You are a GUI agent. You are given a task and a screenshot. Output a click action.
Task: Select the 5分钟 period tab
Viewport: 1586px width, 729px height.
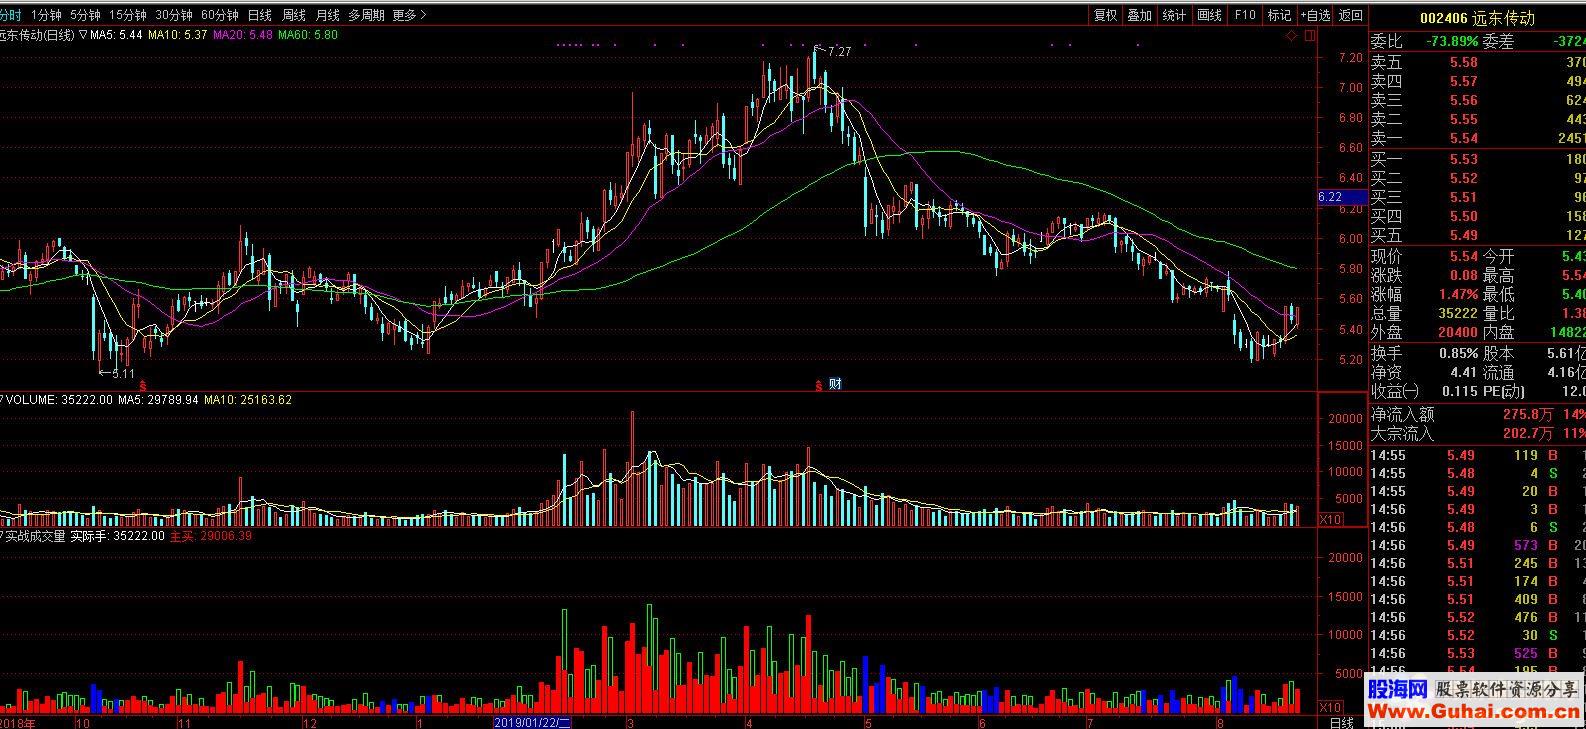pos(85,15)
